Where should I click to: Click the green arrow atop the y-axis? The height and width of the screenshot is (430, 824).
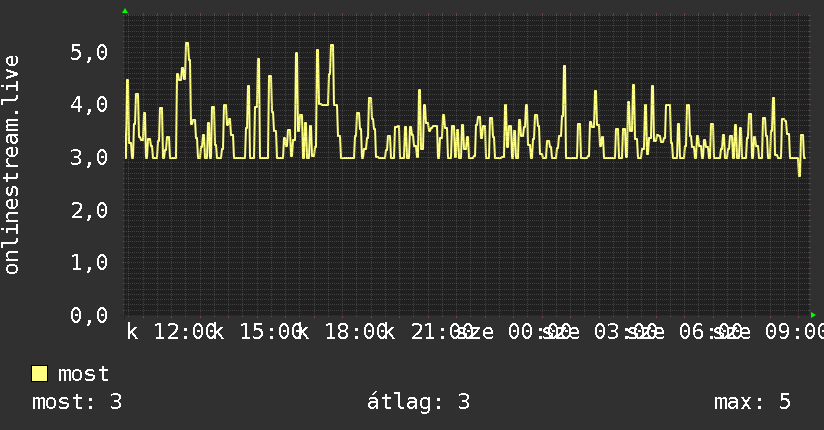click(125, 11)
